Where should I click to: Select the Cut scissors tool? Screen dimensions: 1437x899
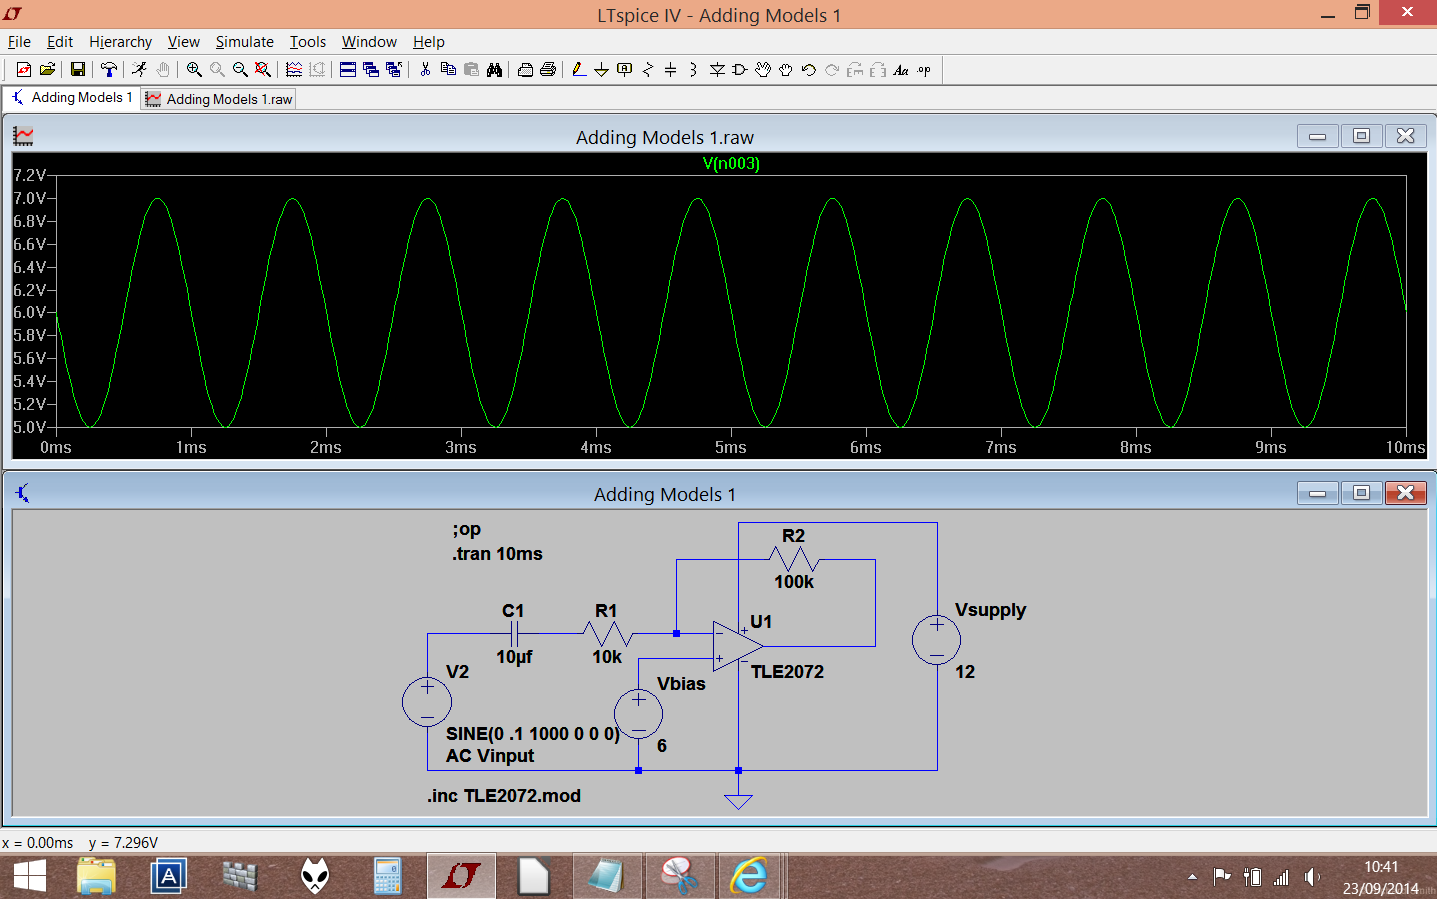(x=425, y=69)
